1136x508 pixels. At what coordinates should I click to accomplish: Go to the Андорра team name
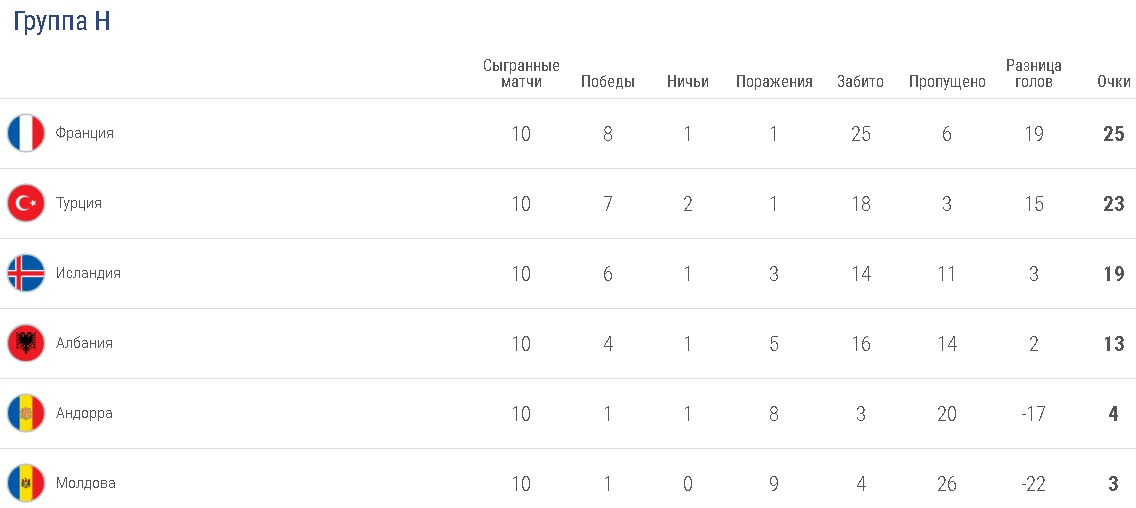click(84, 413)
